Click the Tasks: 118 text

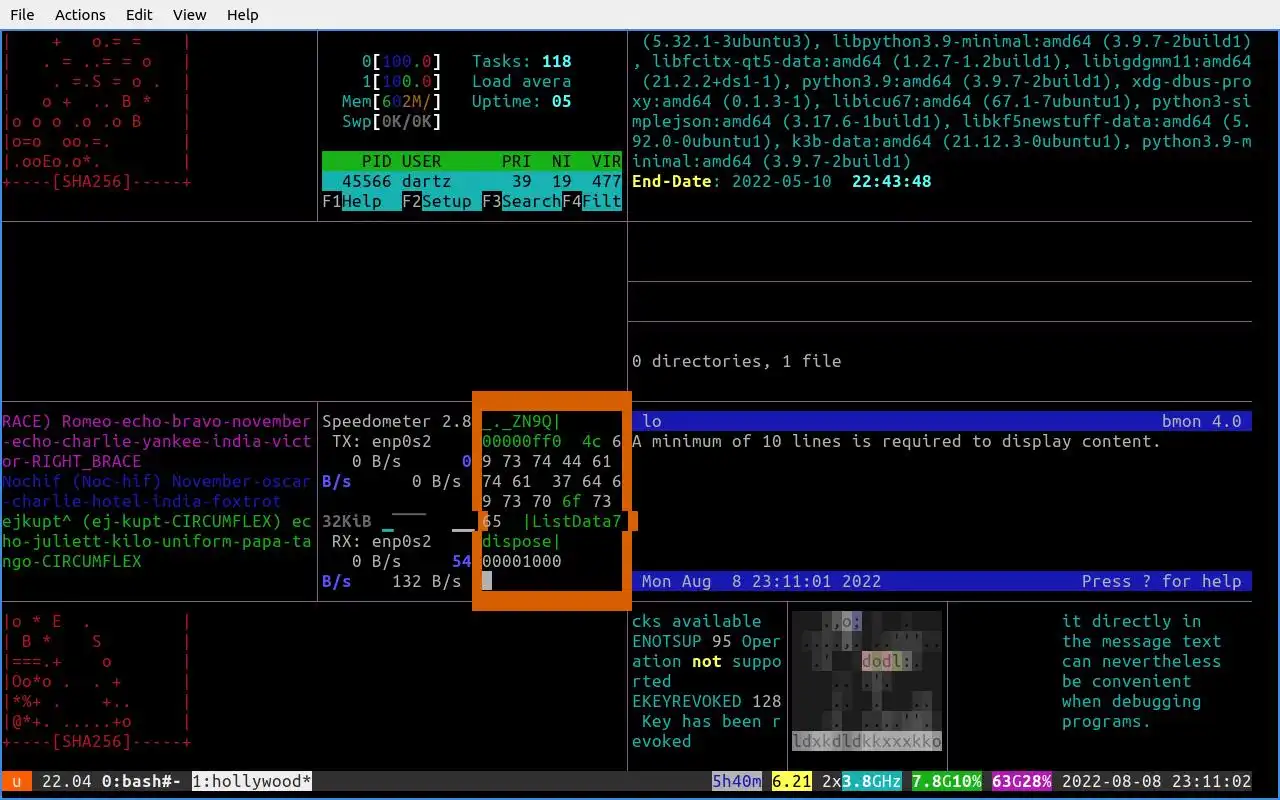point(522,61)
